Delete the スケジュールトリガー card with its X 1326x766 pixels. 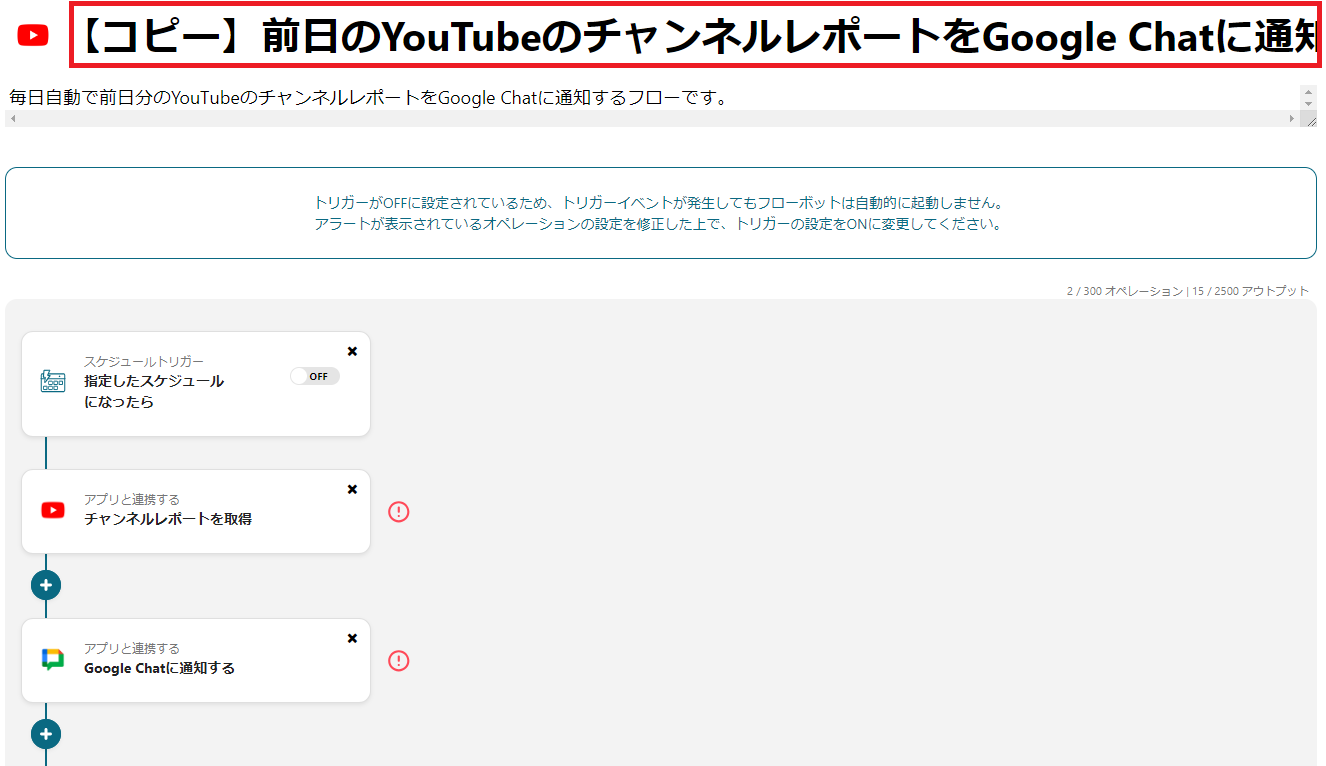pyautogui.click(x=352, y=351)
